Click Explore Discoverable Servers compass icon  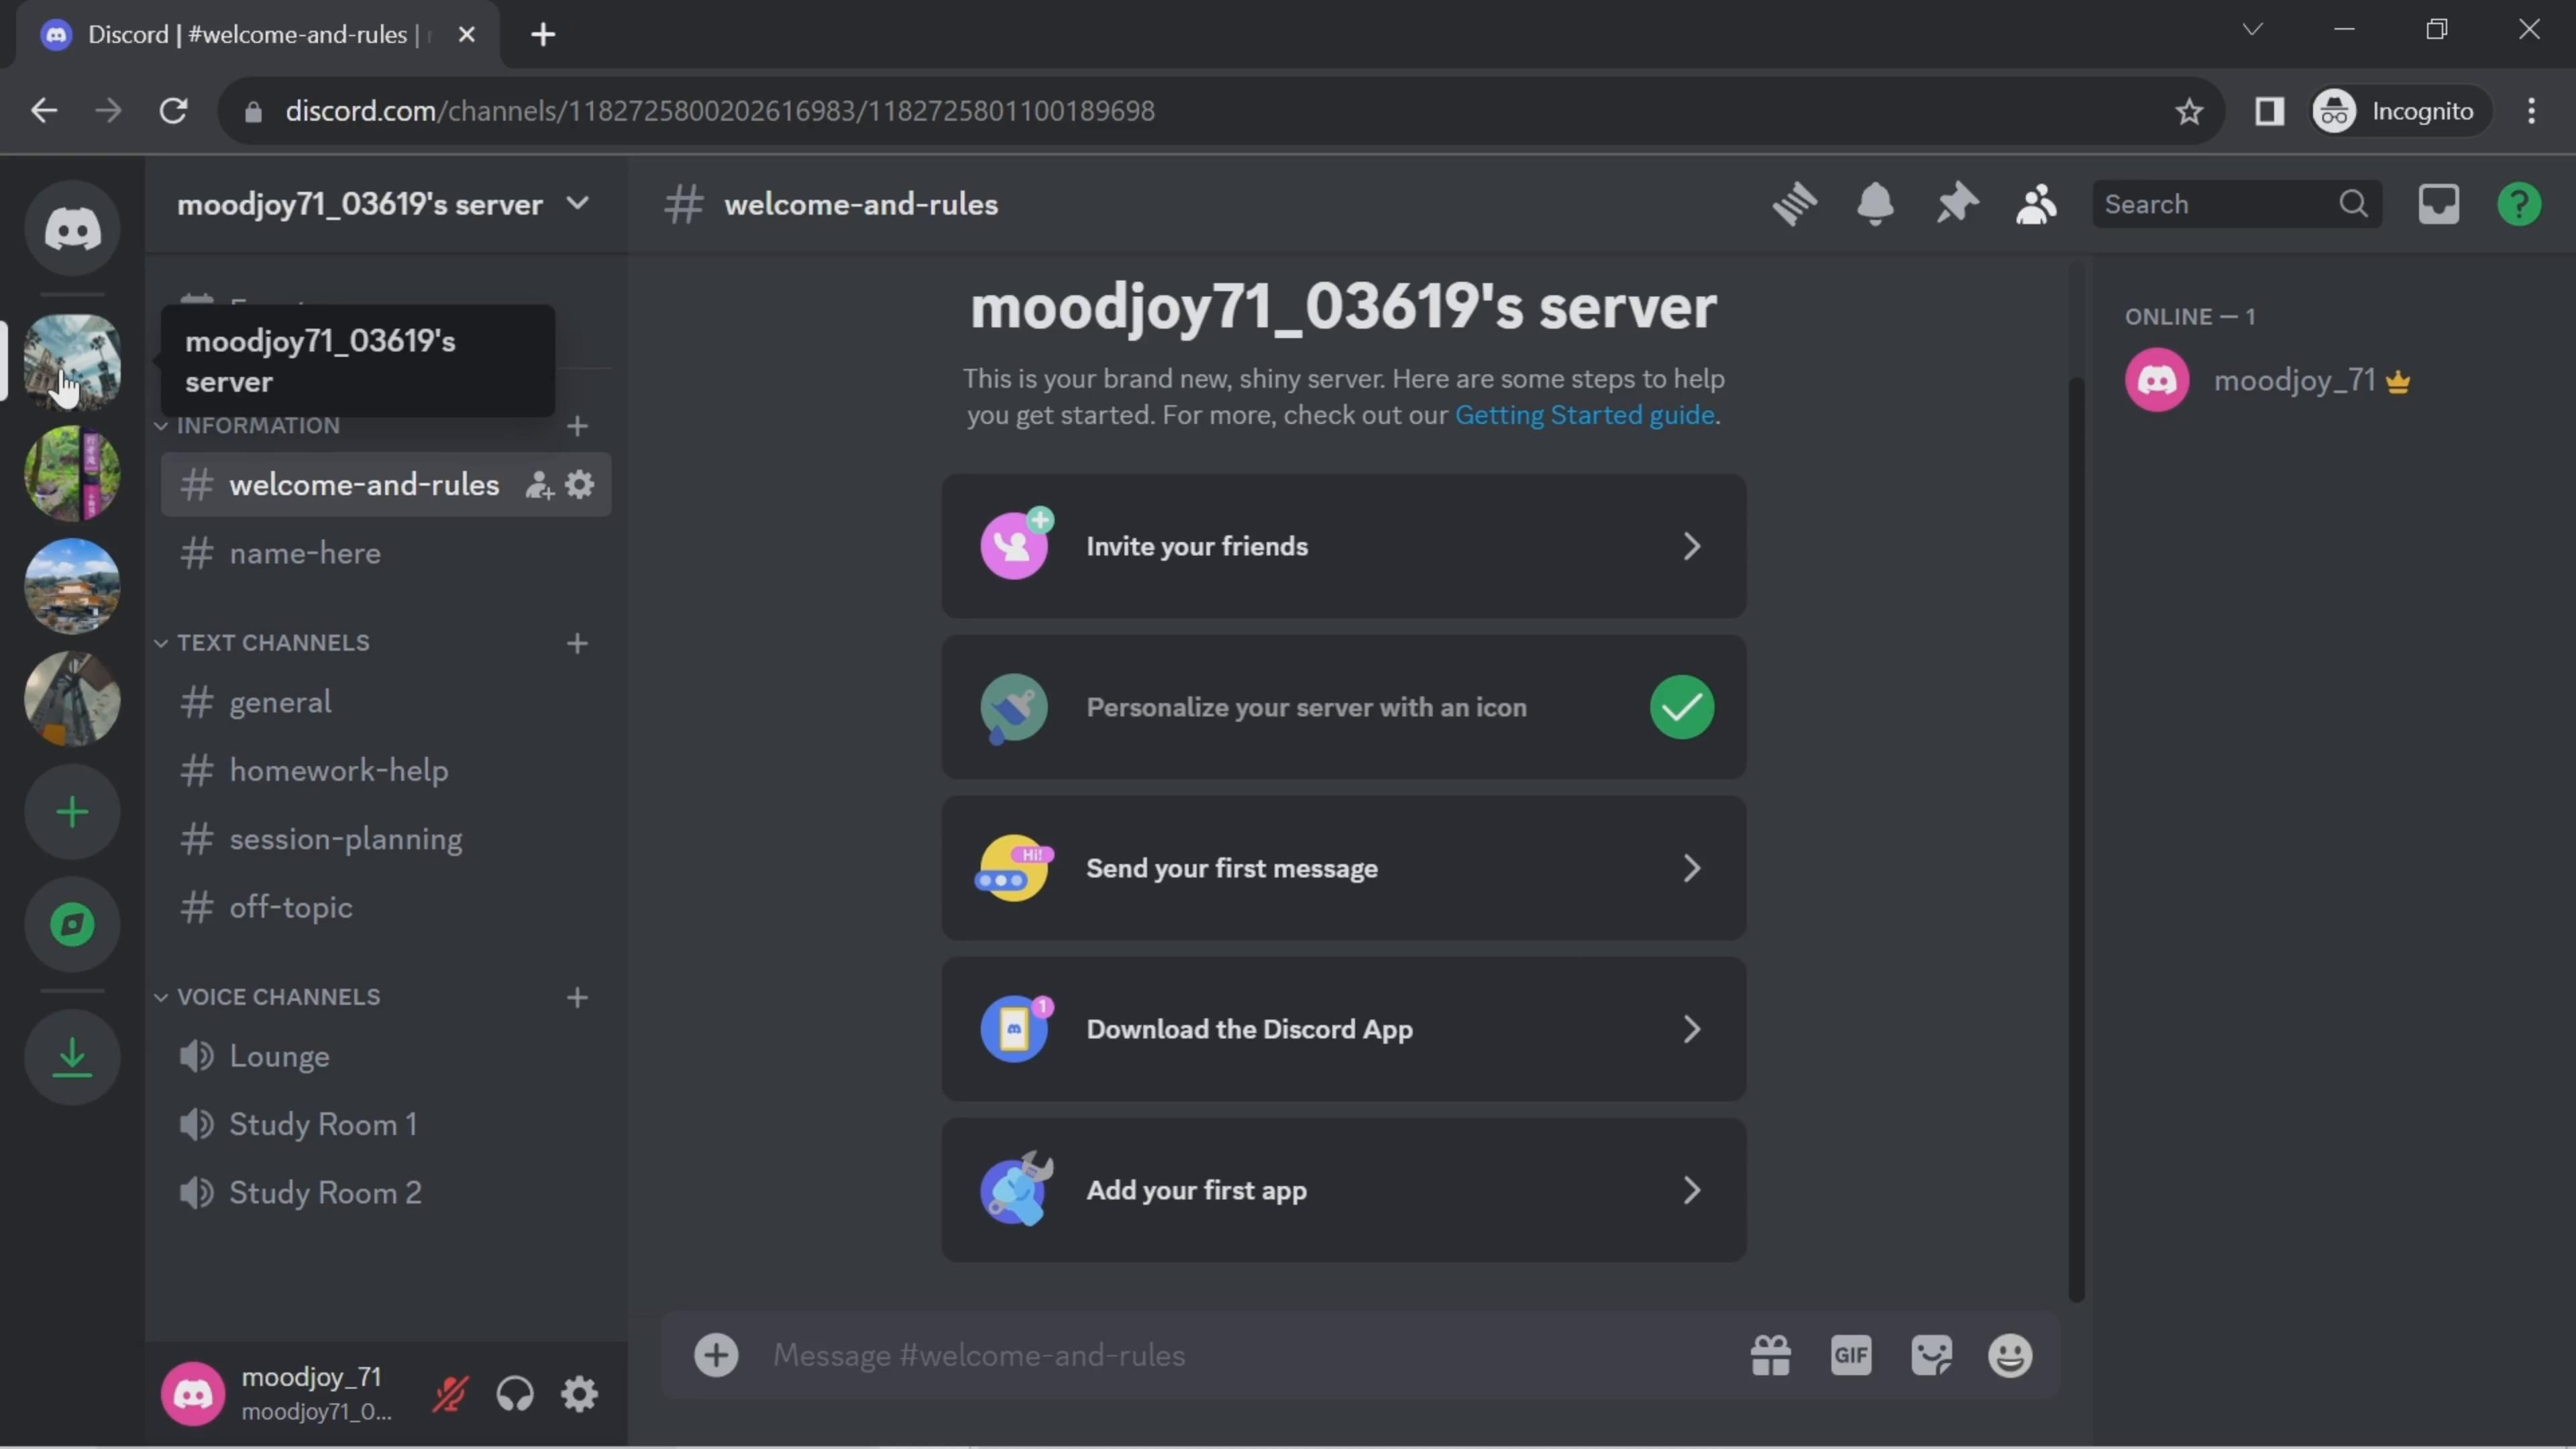tap(72, 924)
